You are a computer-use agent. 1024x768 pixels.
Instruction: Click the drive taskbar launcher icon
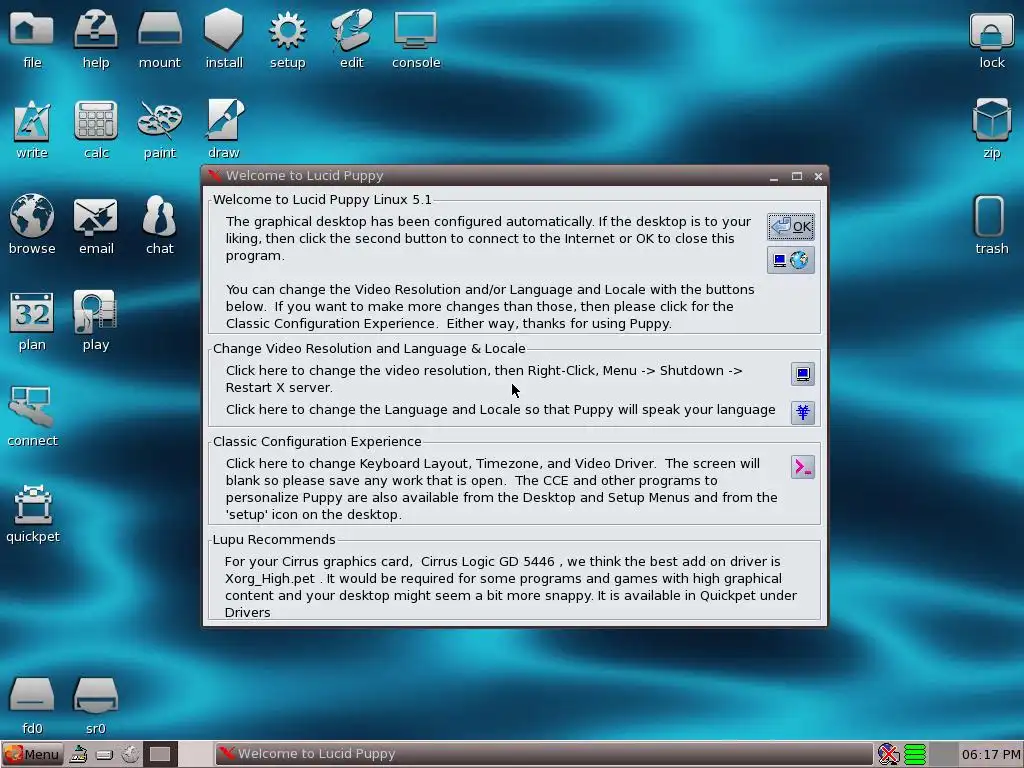[104, 754]
